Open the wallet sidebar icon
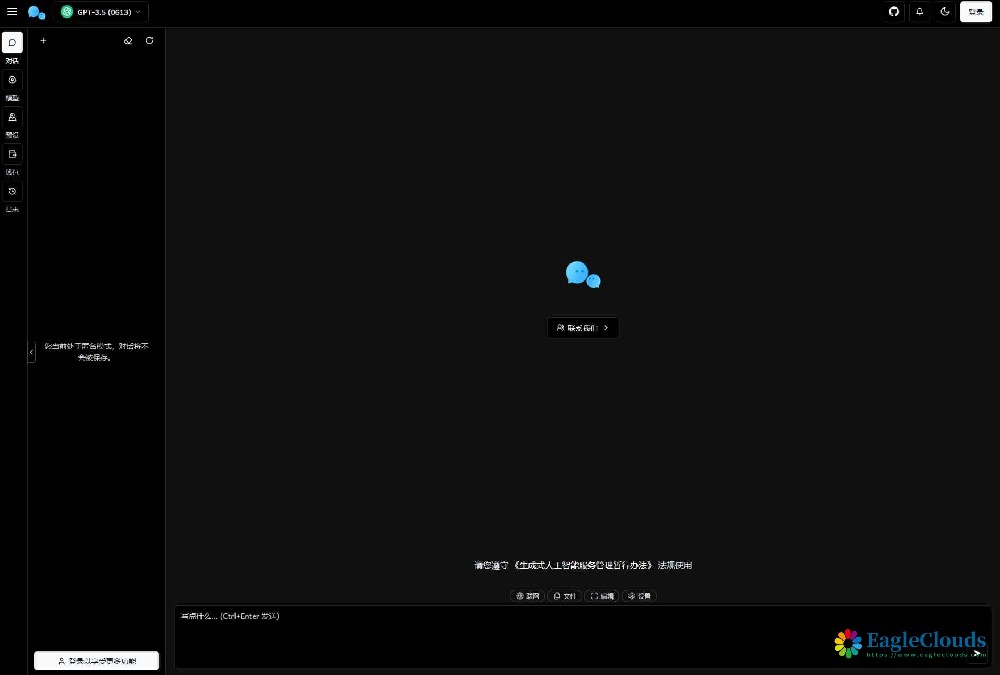 pyautogui.click(x=12, y=154)
